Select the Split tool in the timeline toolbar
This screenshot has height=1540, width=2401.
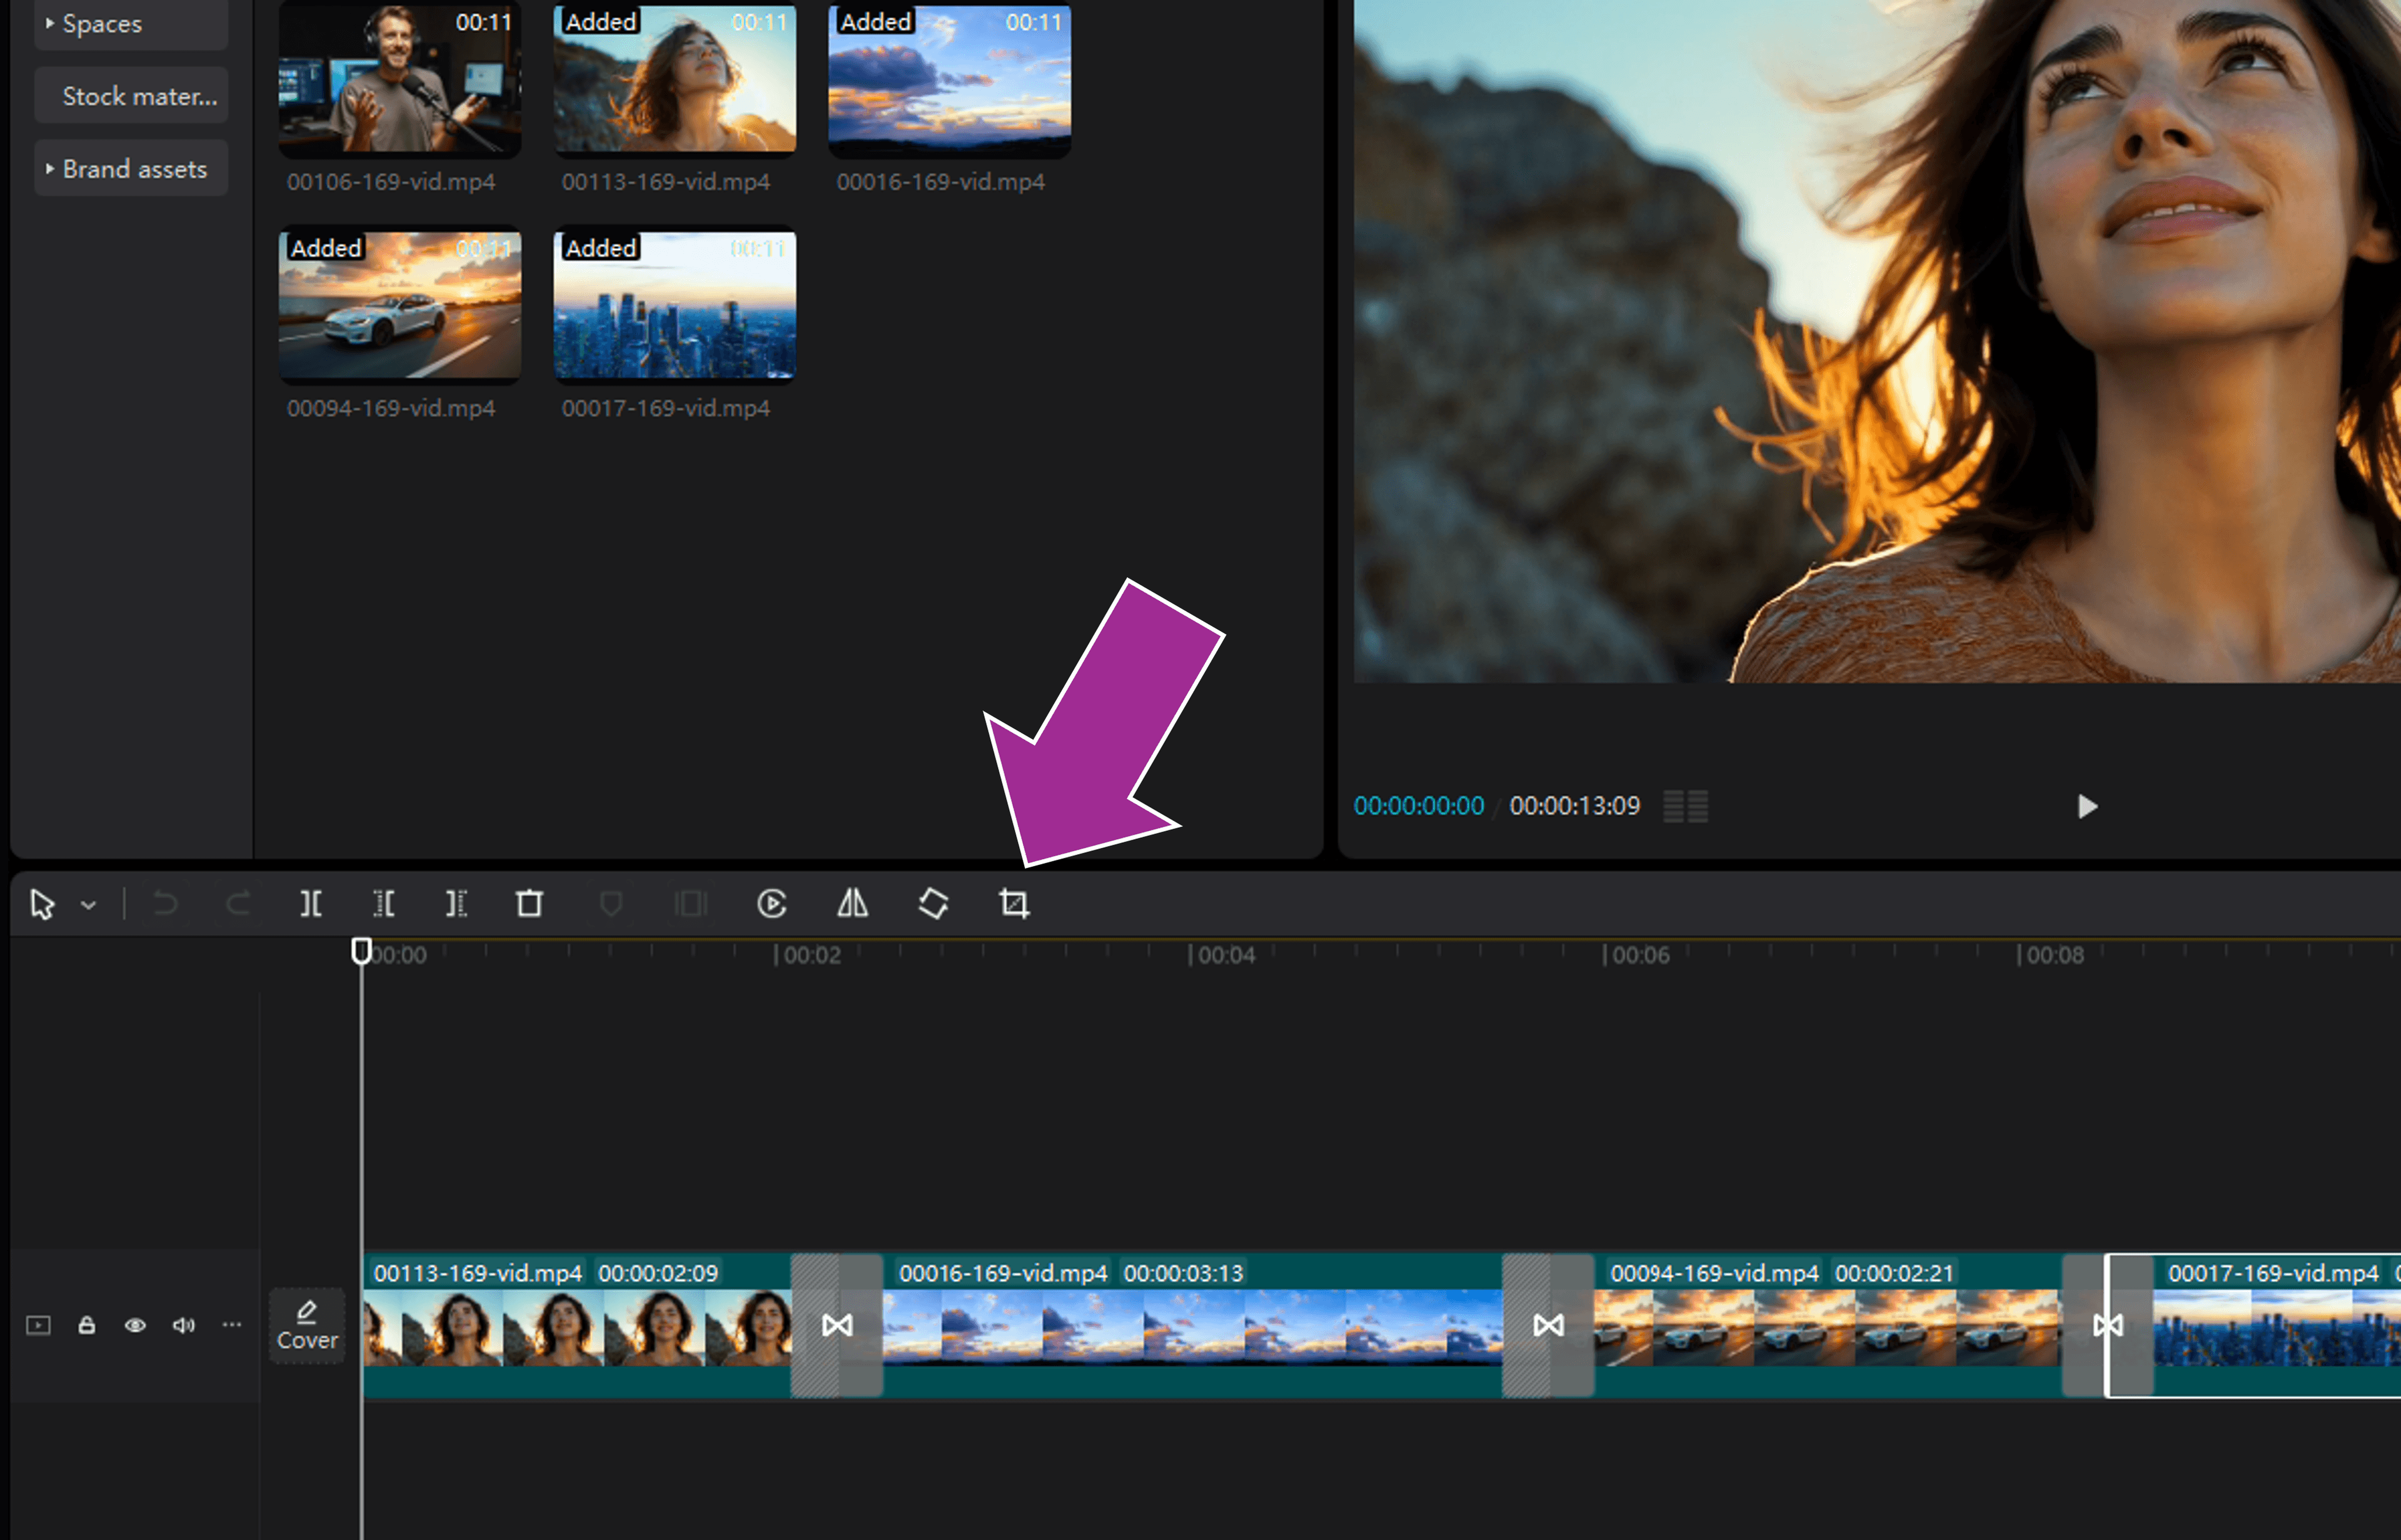311,903
